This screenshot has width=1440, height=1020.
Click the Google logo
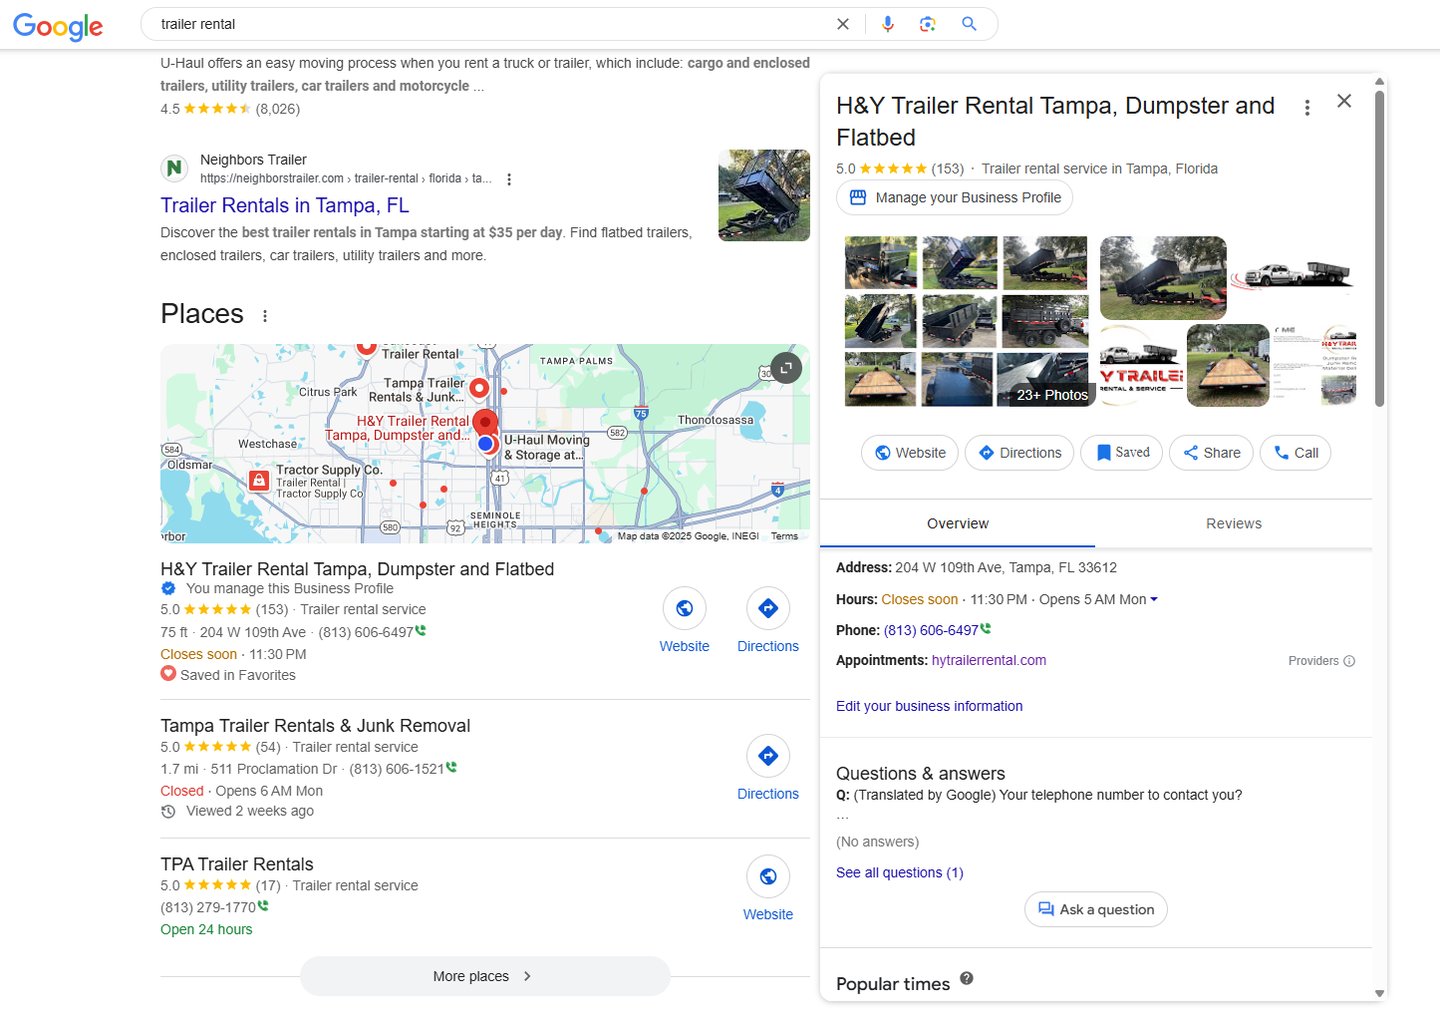pos(58,26)
